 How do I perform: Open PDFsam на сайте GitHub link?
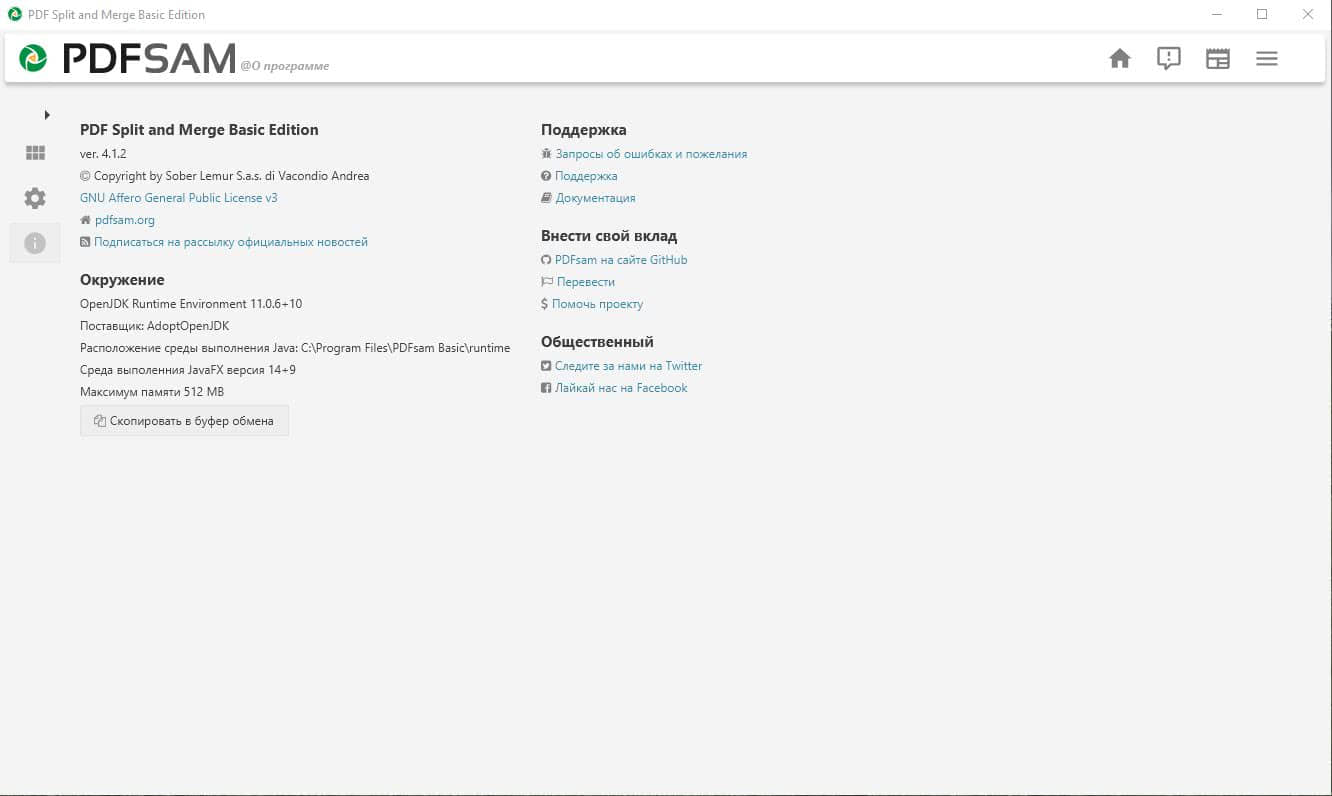coord(621,260)
